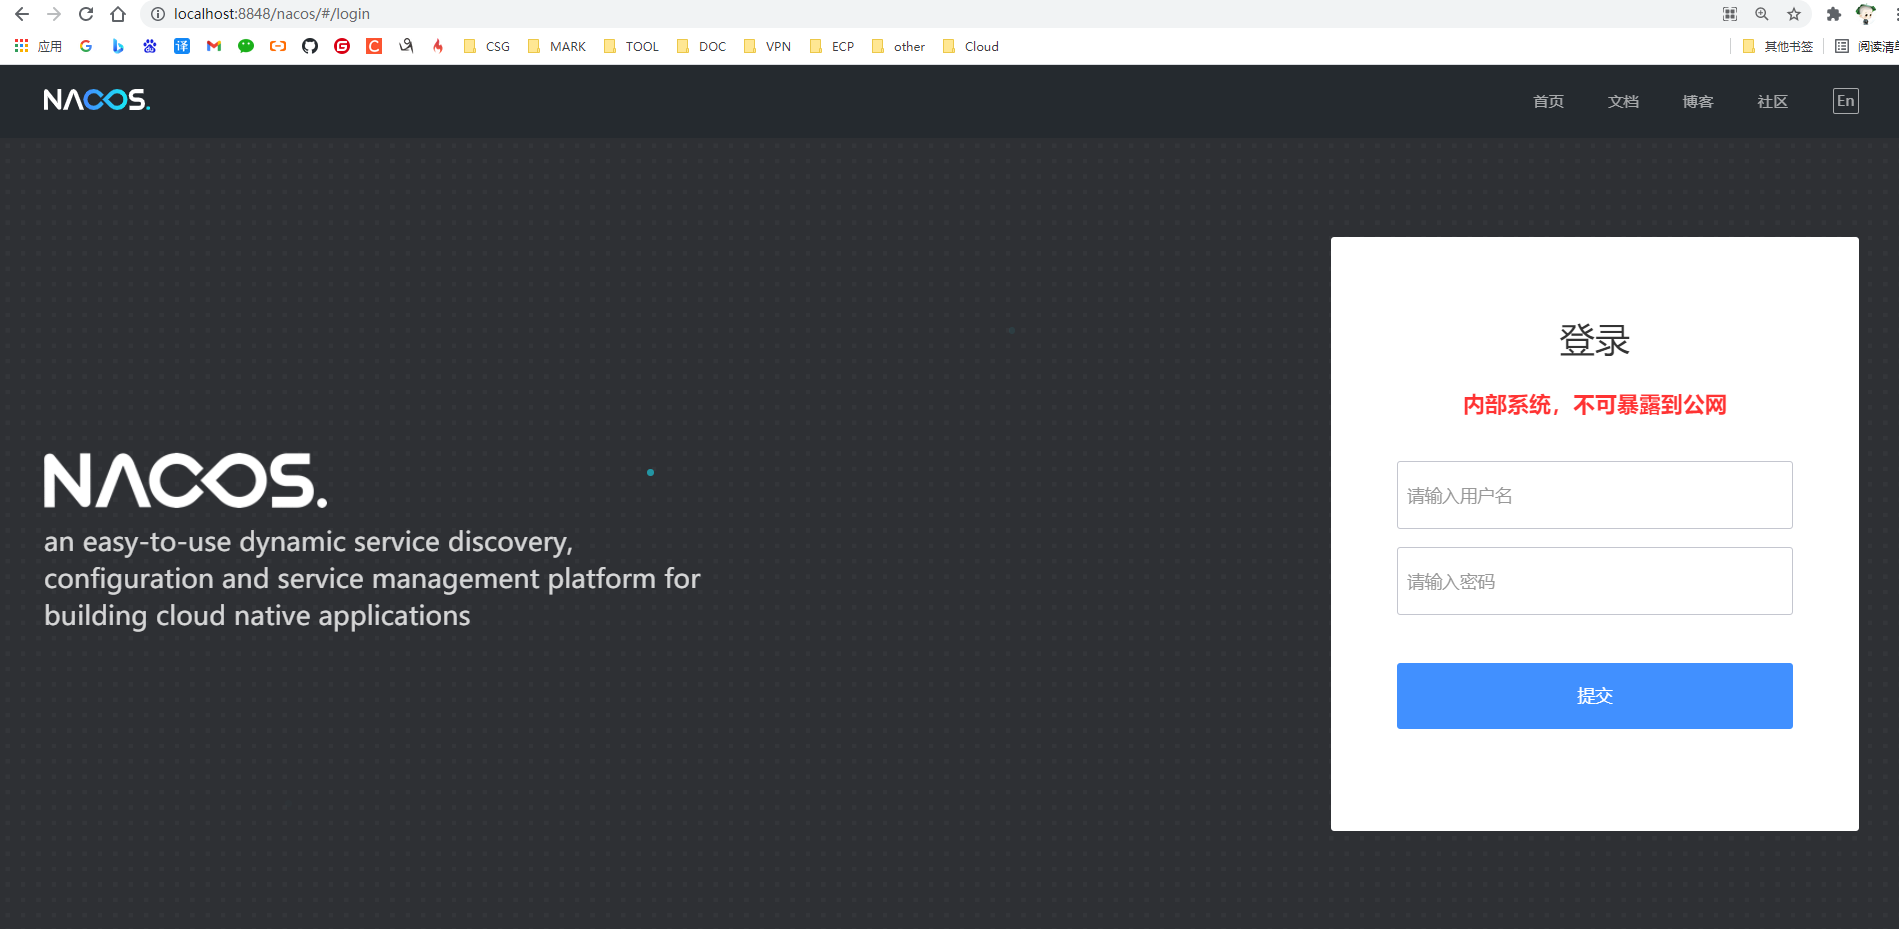The width and height of the screenshot is (1899, 929).
Task: Expand the CSG bookmark folder
Action: tap(487, 46)
